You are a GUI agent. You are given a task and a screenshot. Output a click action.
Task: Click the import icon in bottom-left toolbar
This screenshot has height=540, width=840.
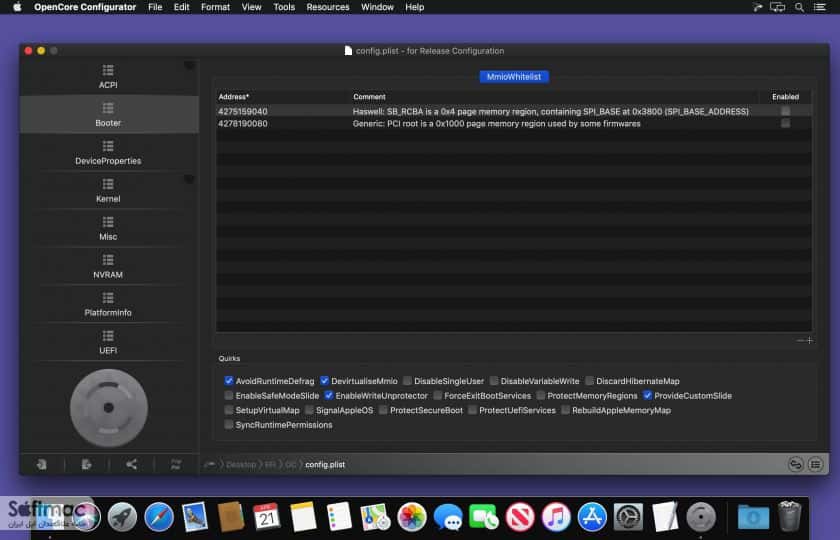click(41, 464)
